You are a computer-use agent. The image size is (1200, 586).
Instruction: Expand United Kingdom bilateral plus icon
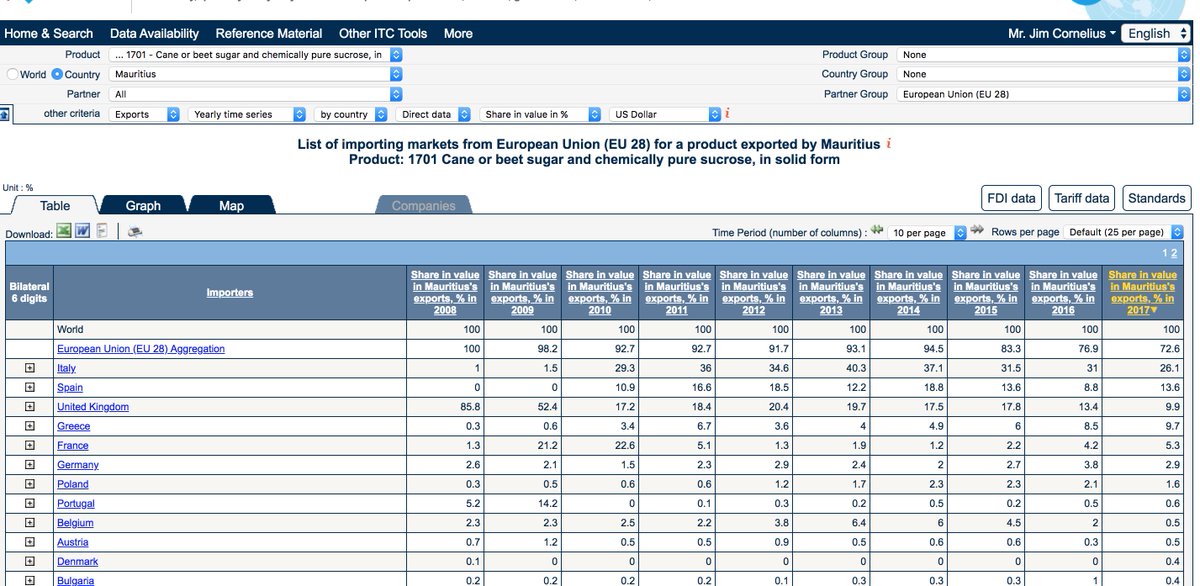click(x=29, y=407)
